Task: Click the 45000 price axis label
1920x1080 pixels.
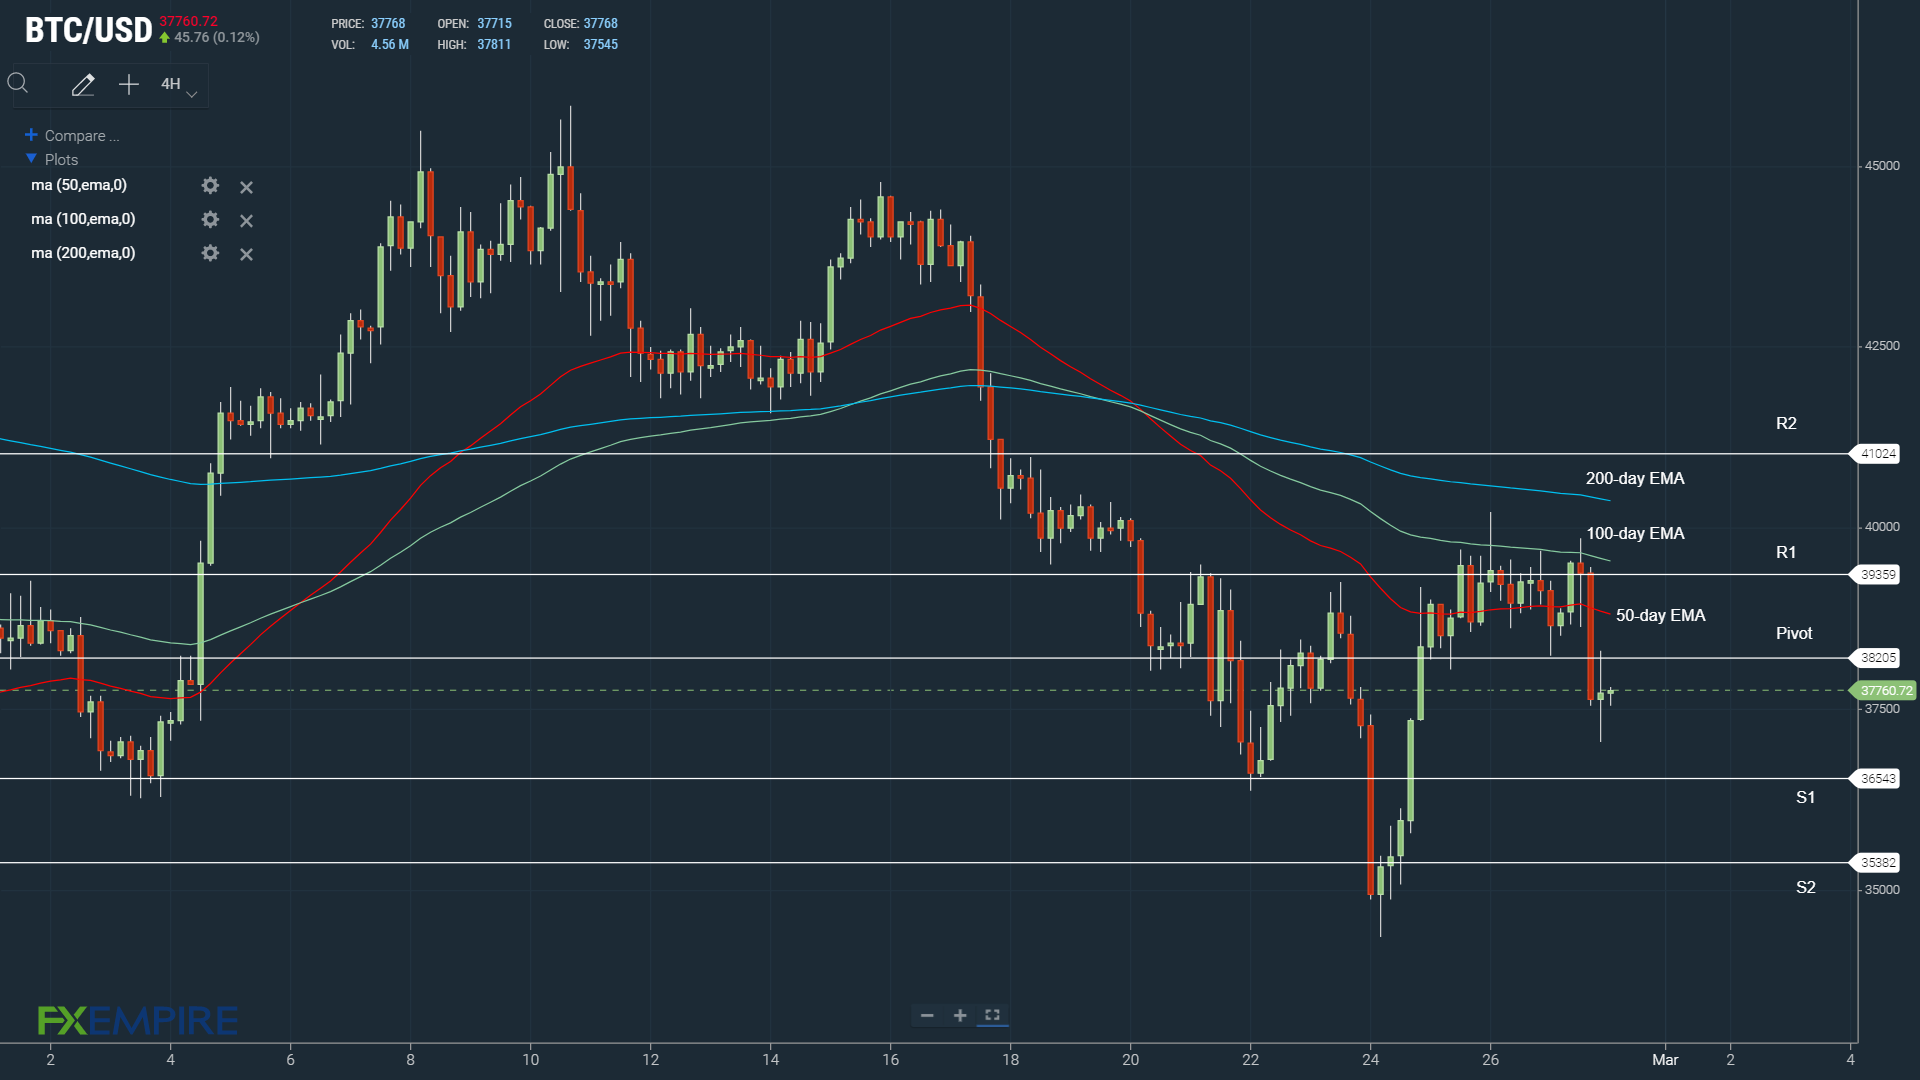Action: click(1882, 166)
